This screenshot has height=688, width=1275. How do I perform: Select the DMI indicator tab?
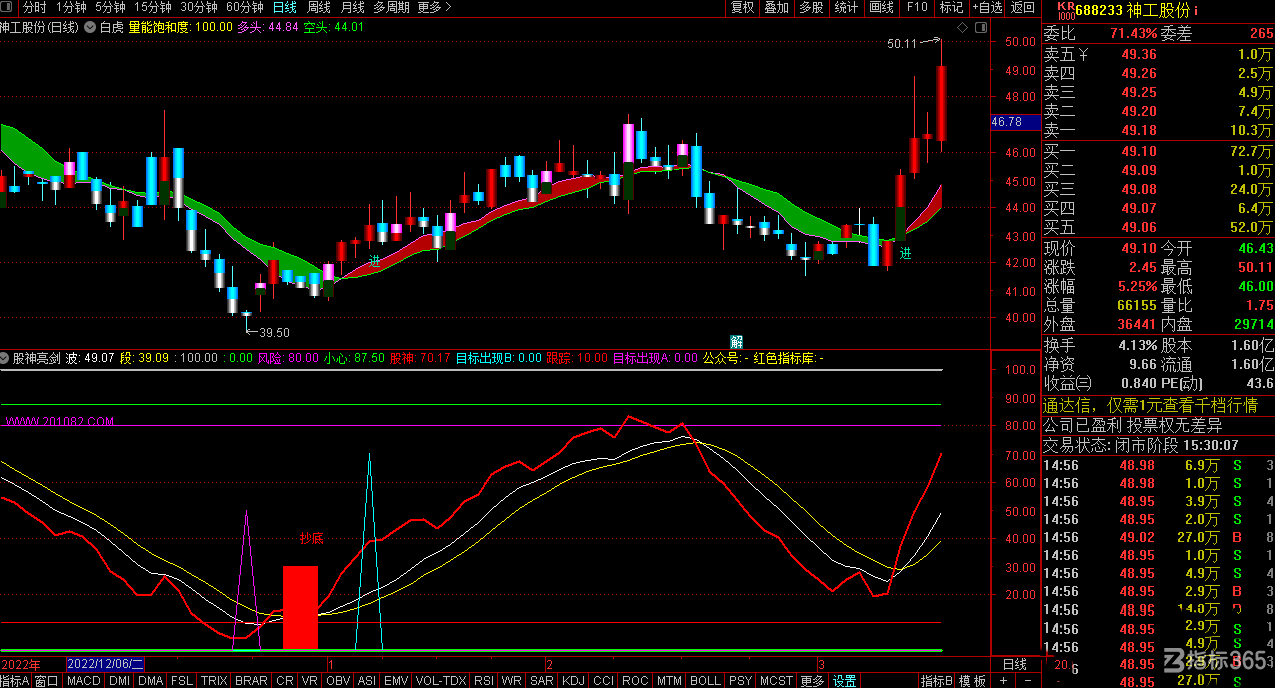pos(119,681)
